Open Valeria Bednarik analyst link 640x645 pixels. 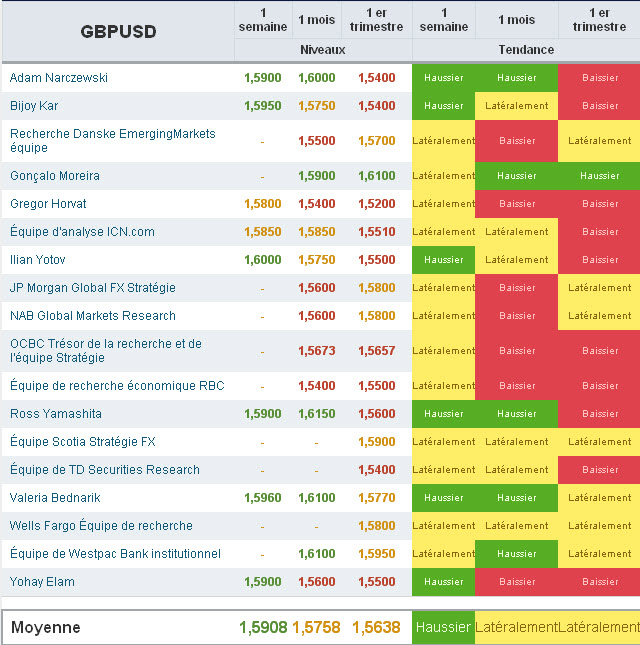pos(55,498)
